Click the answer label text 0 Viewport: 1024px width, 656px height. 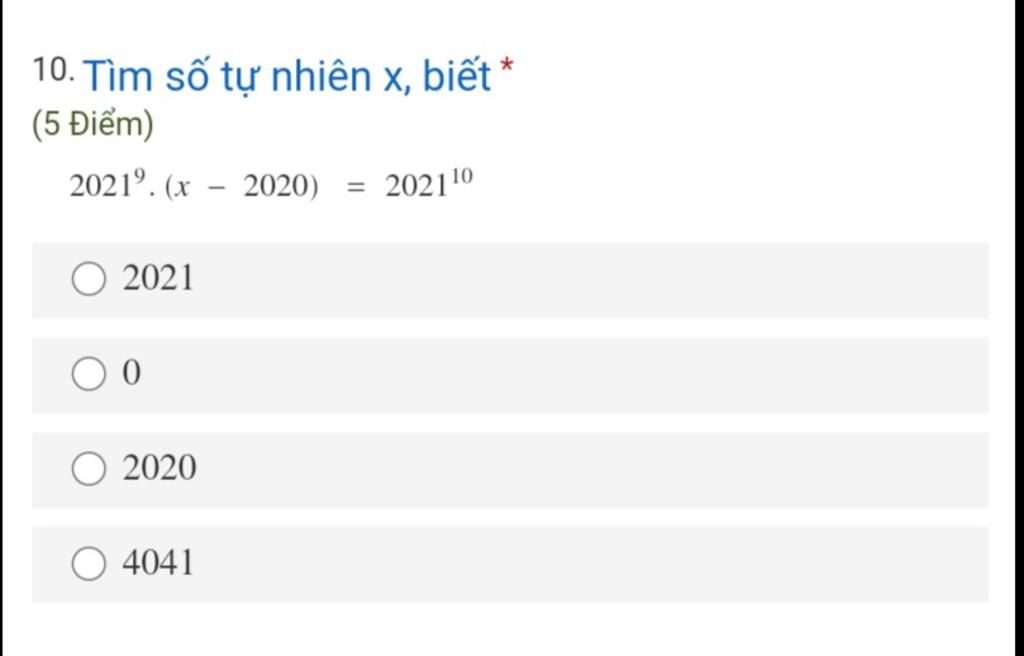(x=131, y=373)
